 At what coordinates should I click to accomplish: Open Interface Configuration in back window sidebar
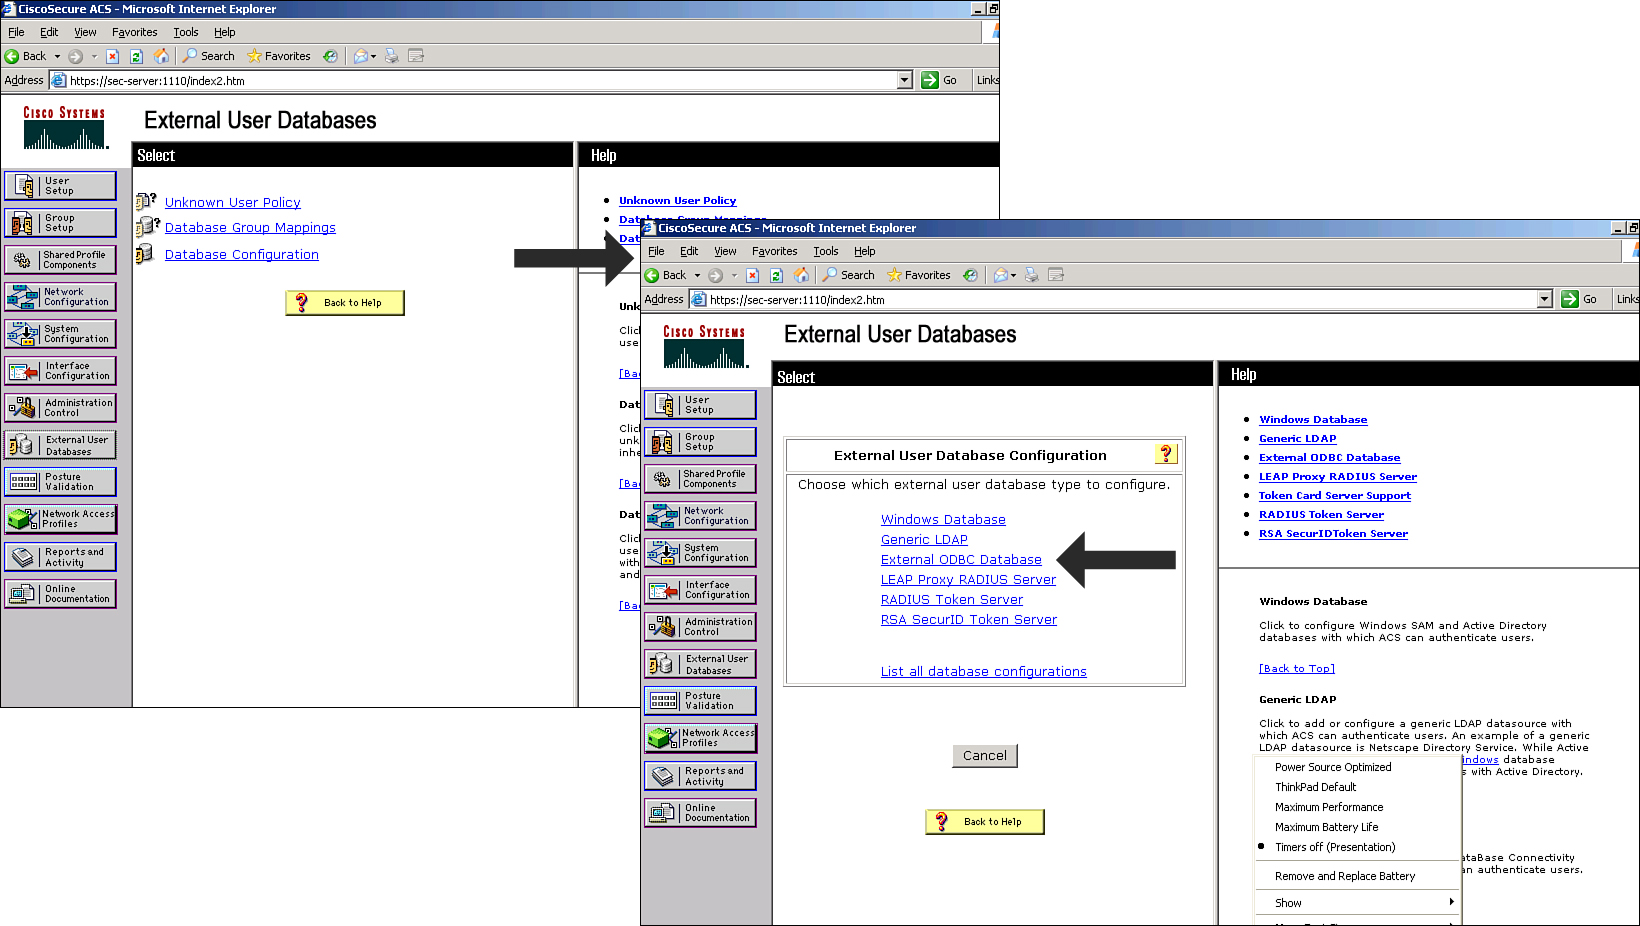[x=60, y=371]
